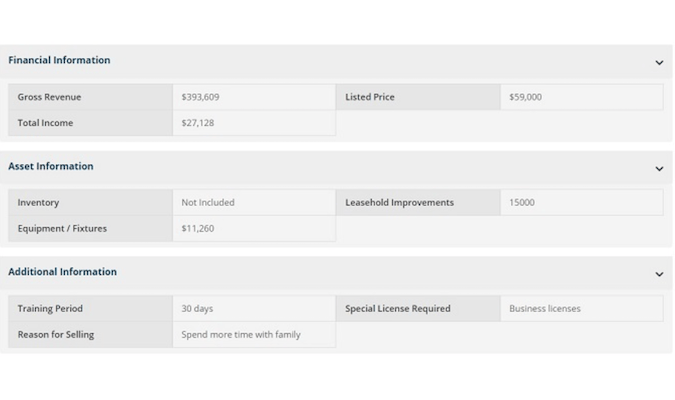The height and width of the screenshot is (400, 675).
Task: Select the Spend more time with family text
Action: [241, 334]
